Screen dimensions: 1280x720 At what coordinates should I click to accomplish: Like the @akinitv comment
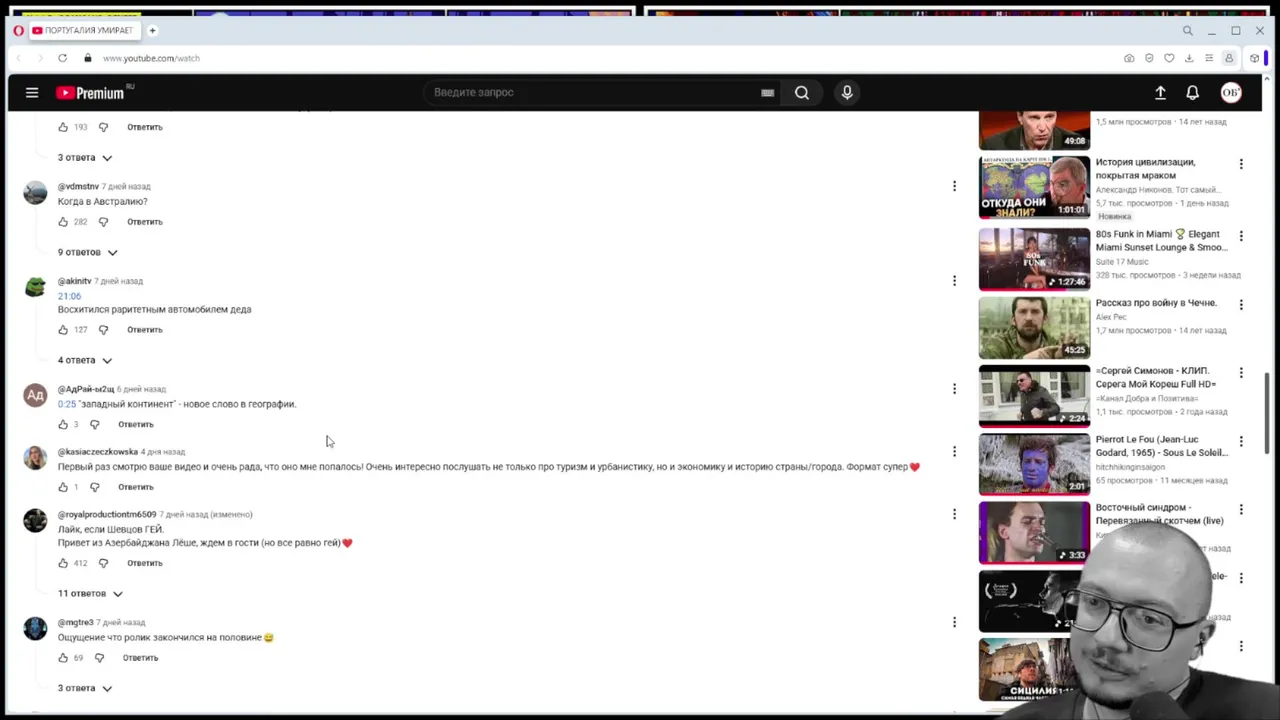(x=63, y=330)
